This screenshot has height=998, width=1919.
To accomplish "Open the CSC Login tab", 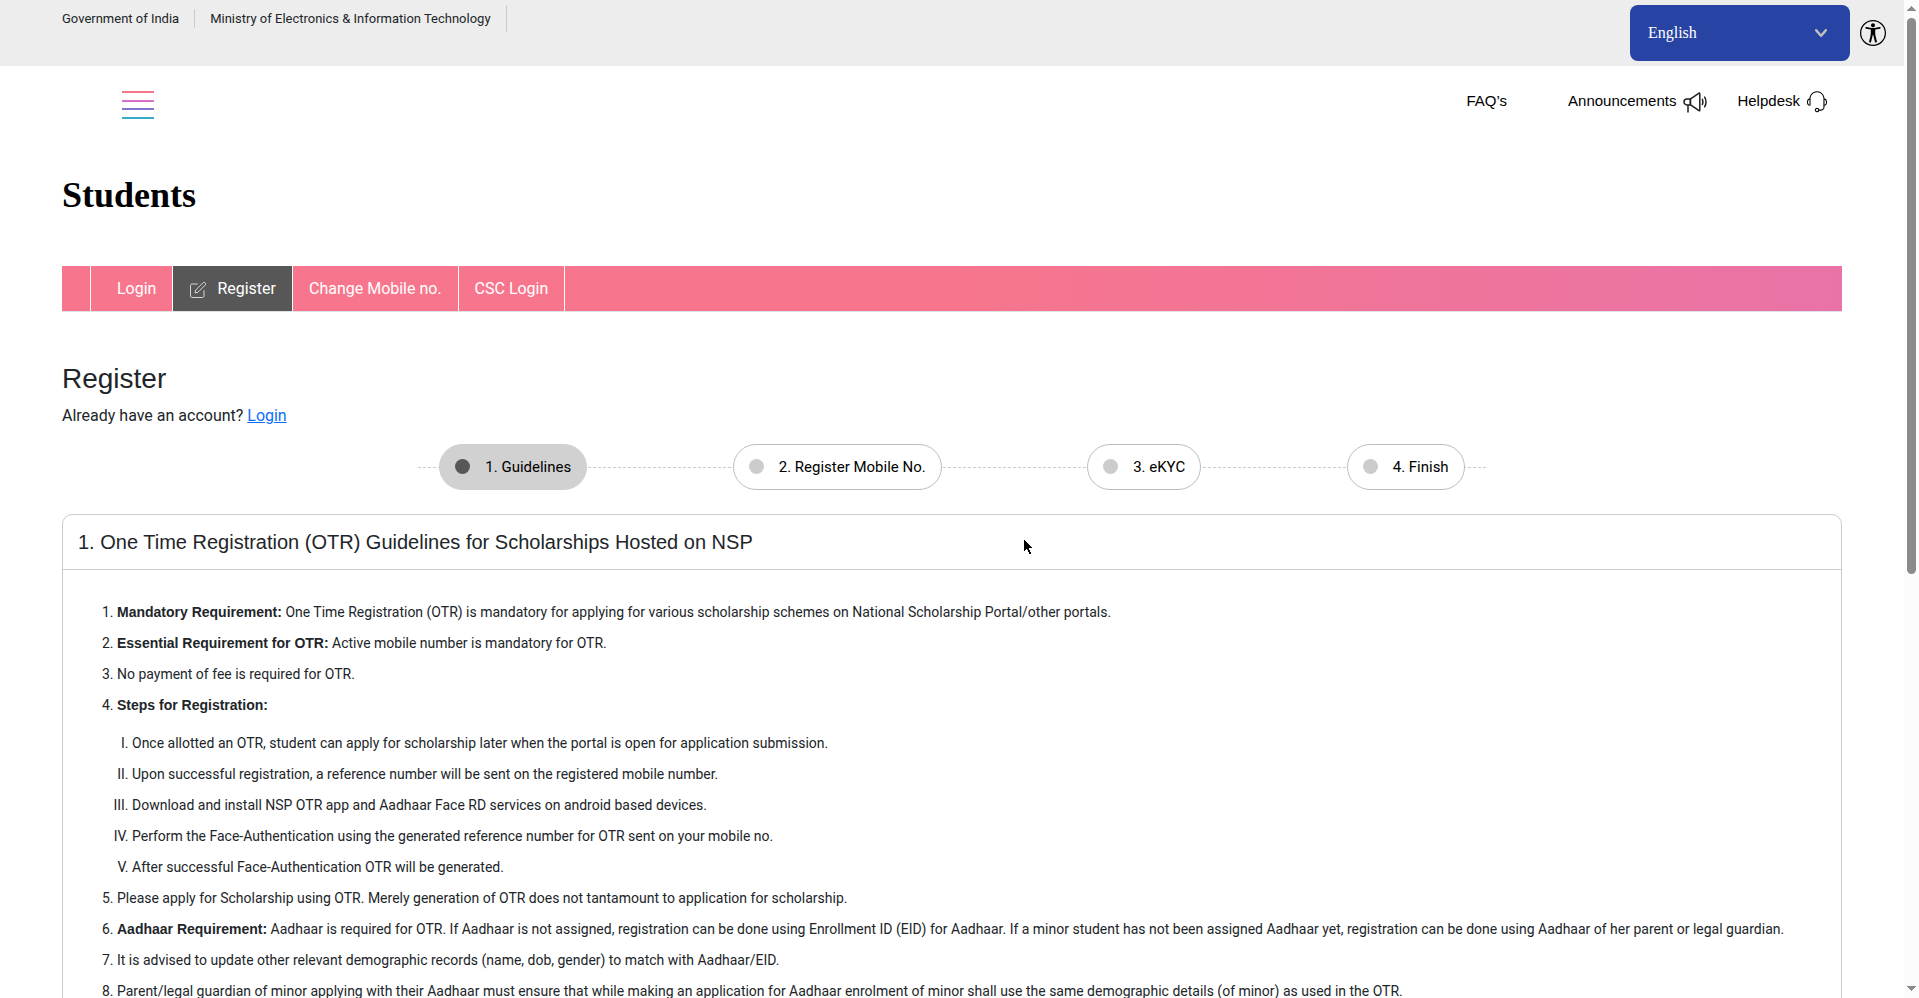I will tap(511, 289).
